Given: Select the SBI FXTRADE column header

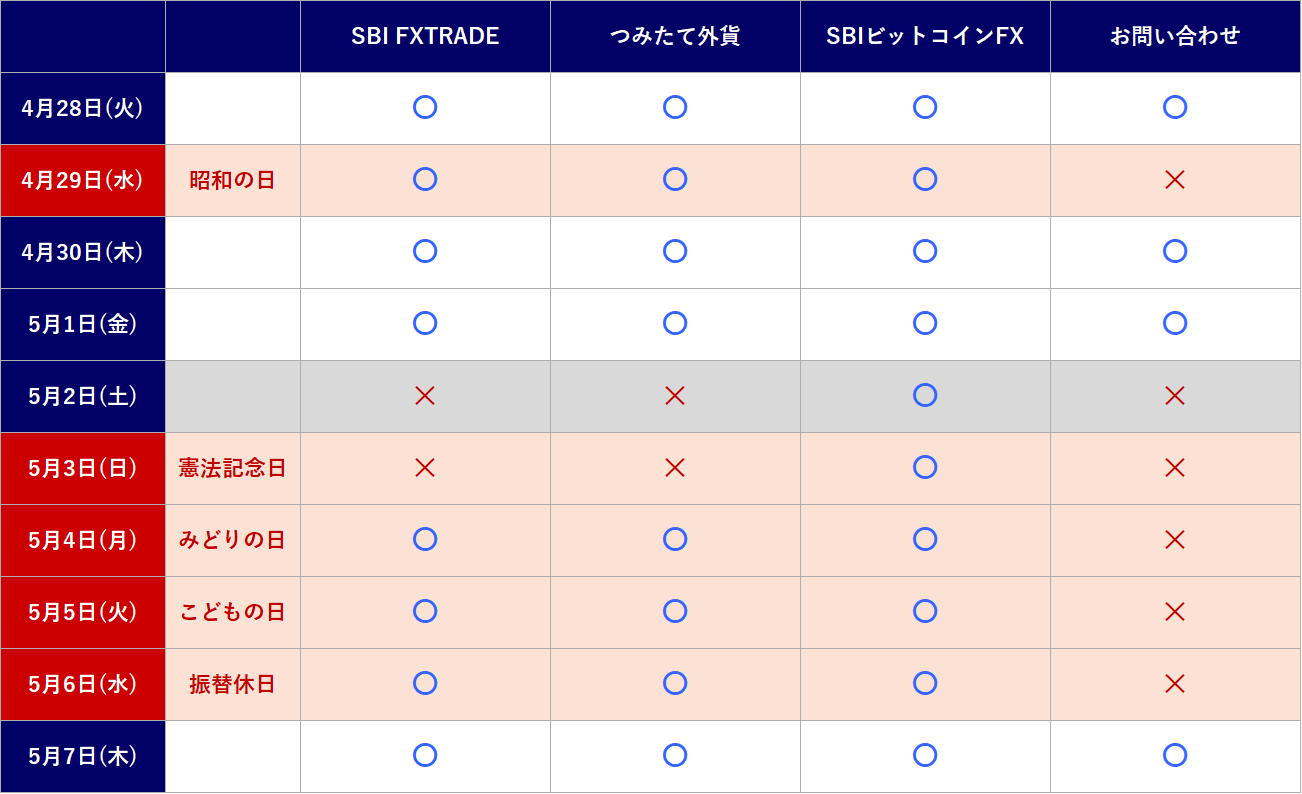Looking at the screenshot, I should coord(425,37).
